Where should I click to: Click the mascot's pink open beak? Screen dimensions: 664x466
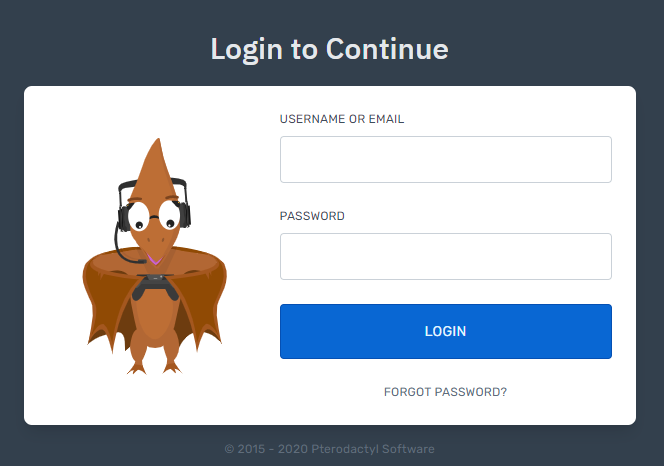click(154, 259)
